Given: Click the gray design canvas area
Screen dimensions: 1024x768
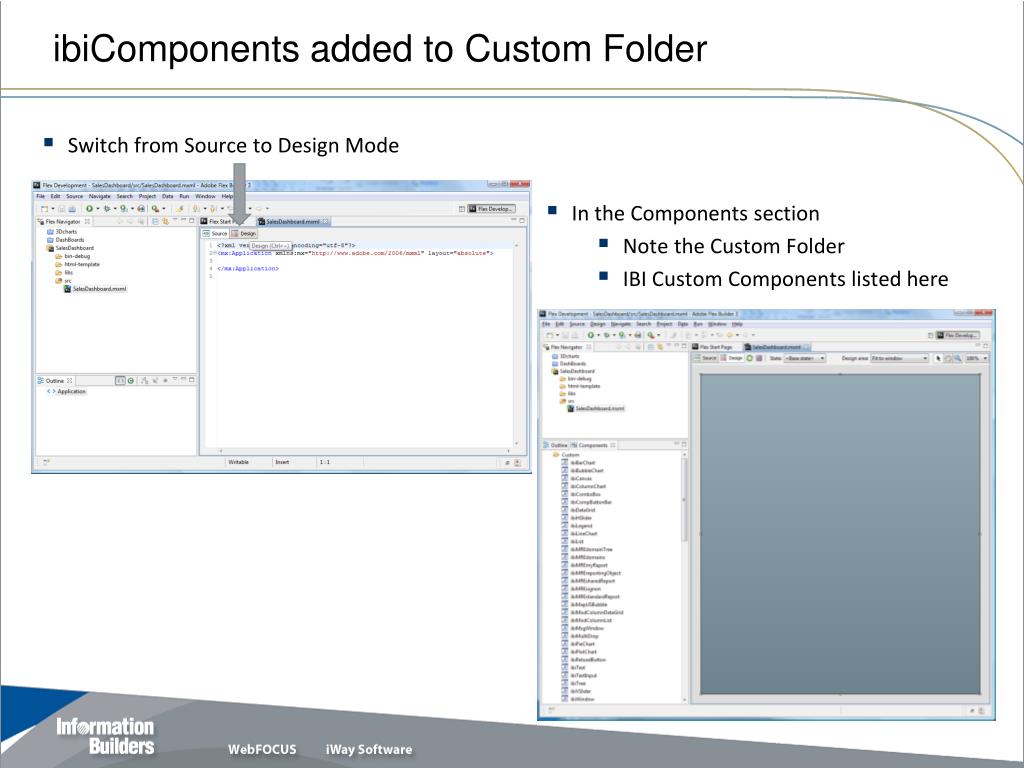Looking at the screenshot, I should pyautogui.click(x=840, y=534).
